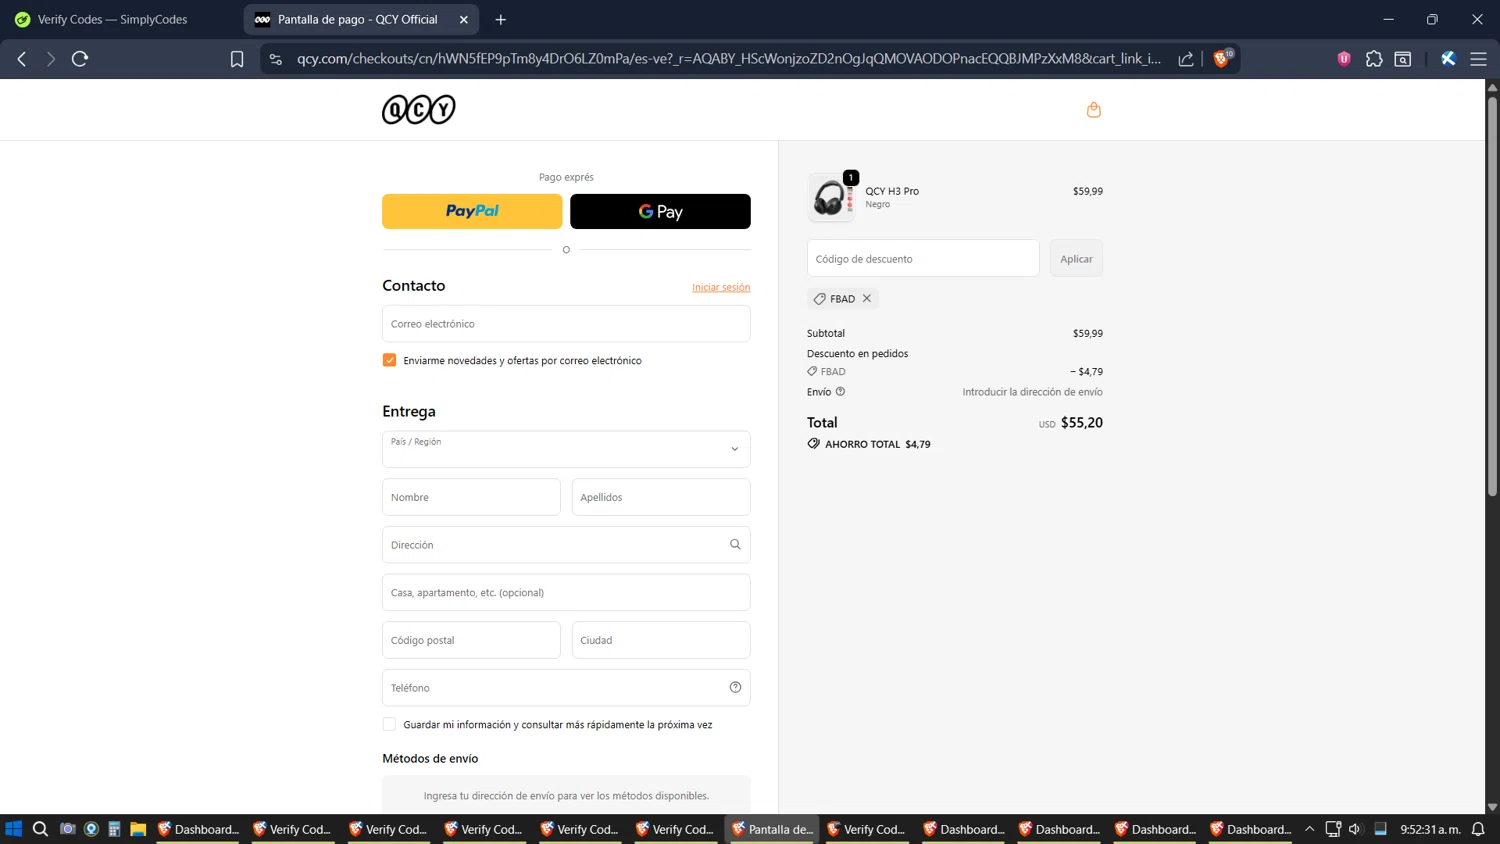This screenshot has width=1500, height=844.
Task: Click into the Dirección field
Action: (x=566, y=544)
